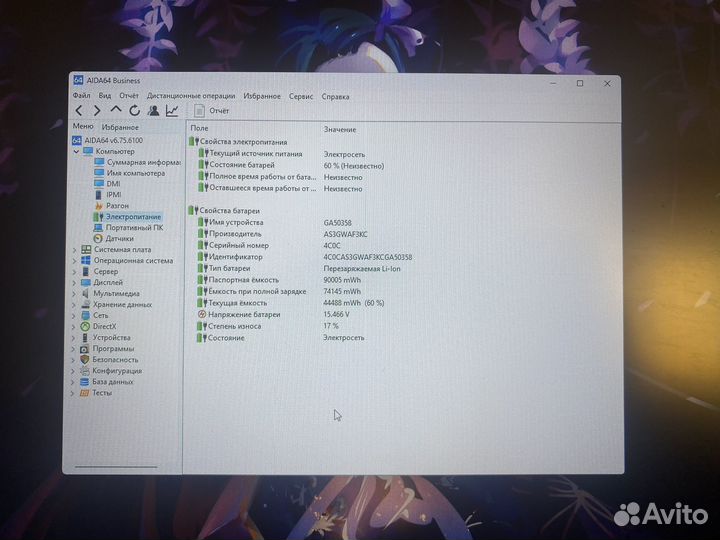The image size is (720, 540).
Task: Click the Программы icon in tree
Action: pos(84,349)
